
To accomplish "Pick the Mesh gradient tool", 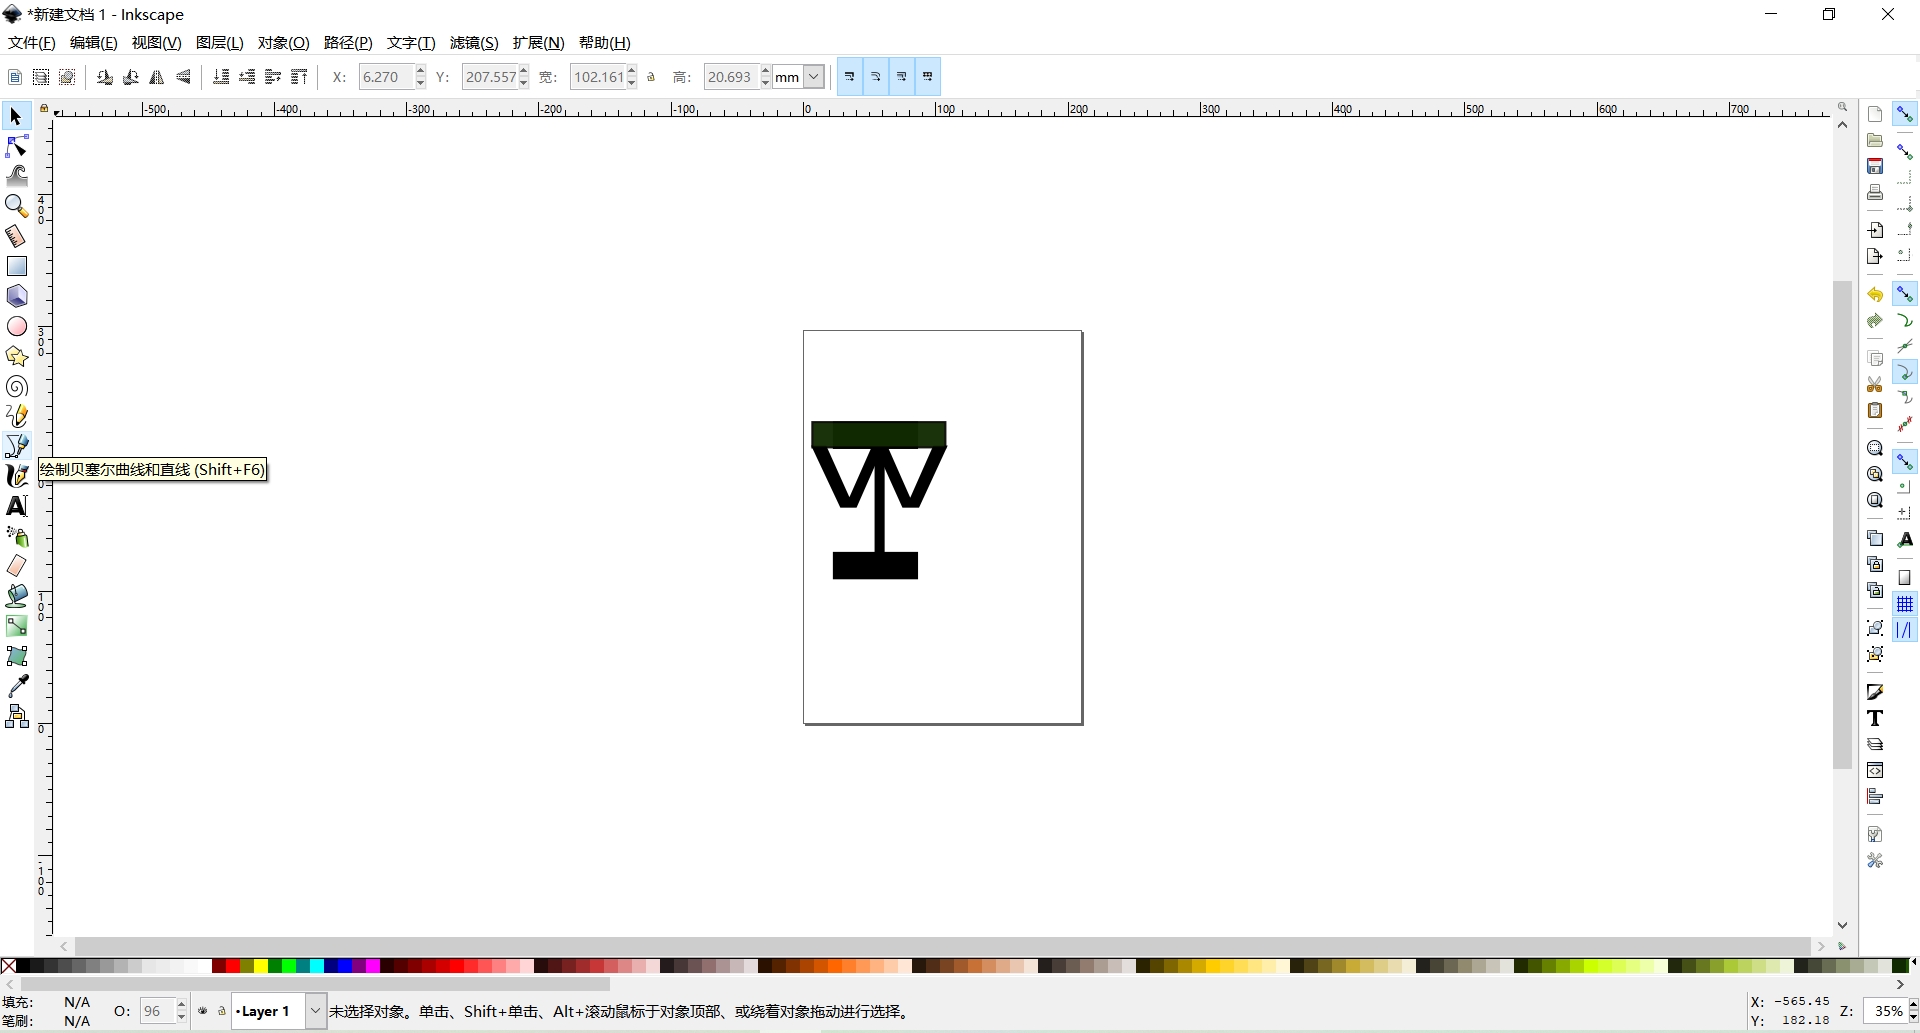I will pos(17,656).
